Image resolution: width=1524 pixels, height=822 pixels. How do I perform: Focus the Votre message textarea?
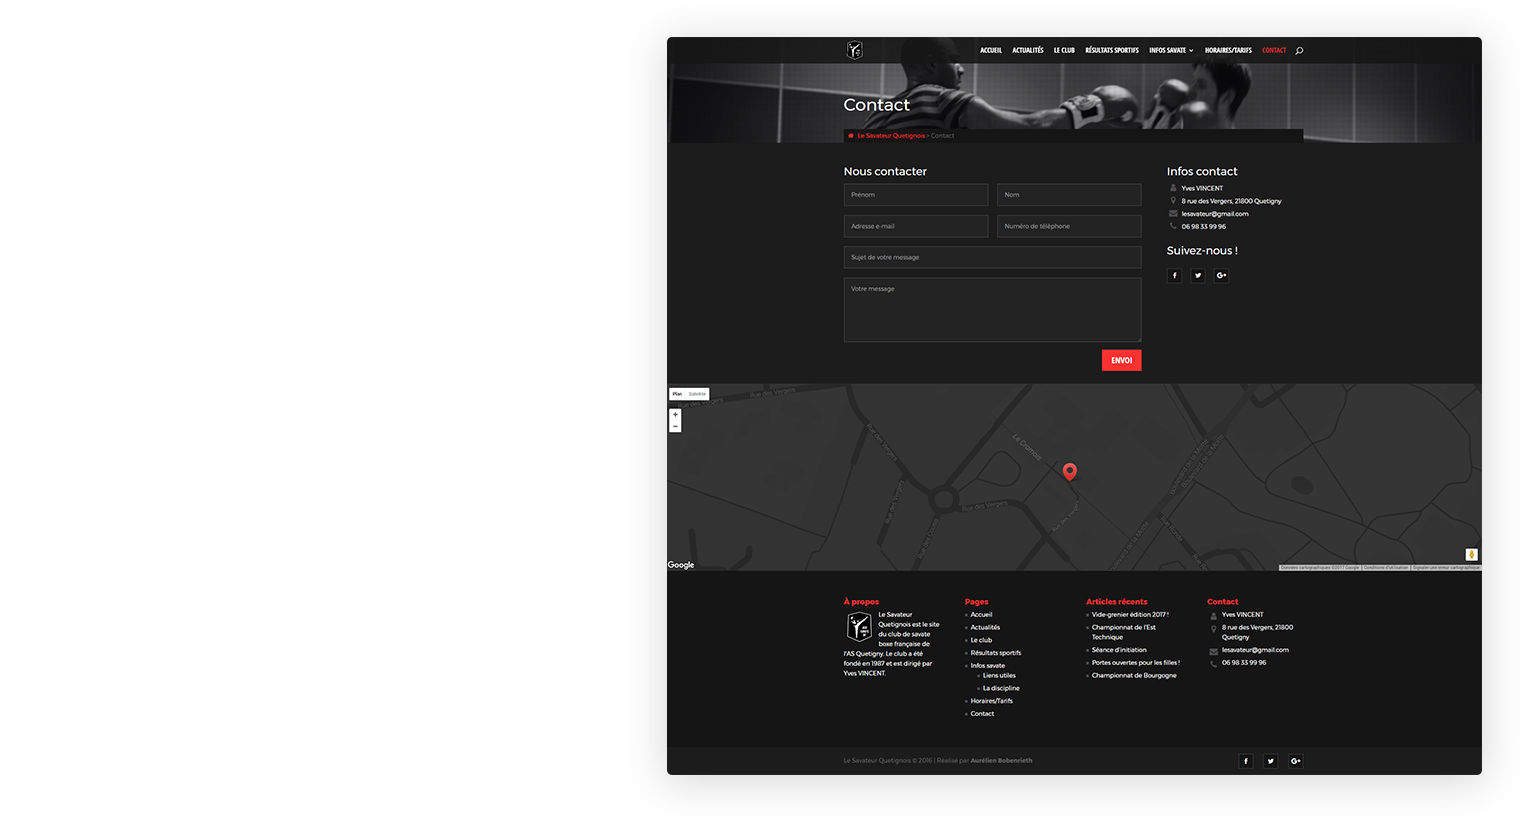pos(992,310)
